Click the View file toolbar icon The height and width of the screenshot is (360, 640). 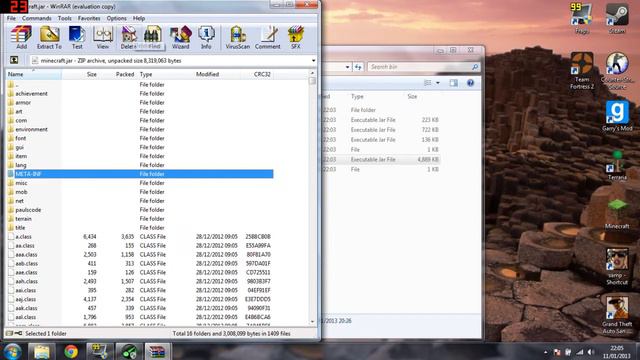[x=103, y=38]
